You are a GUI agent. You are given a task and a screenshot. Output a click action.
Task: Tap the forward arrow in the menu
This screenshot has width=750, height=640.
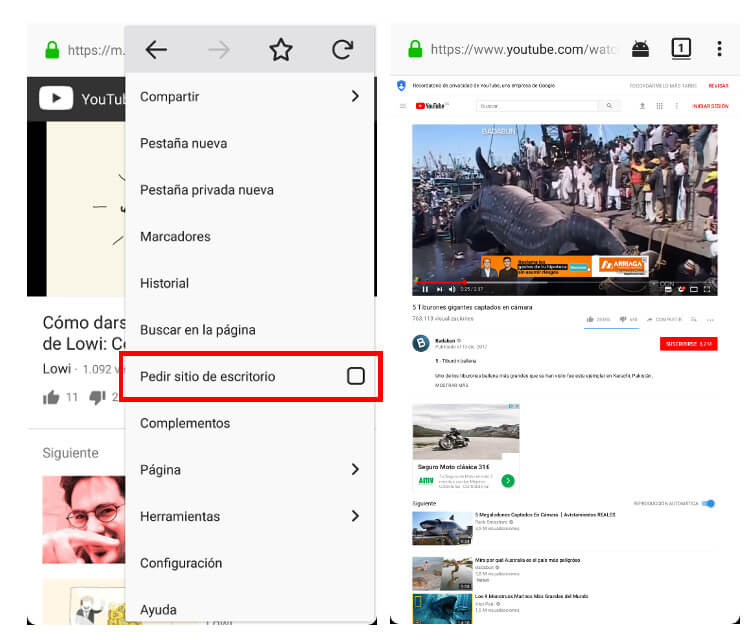(219, 49)
